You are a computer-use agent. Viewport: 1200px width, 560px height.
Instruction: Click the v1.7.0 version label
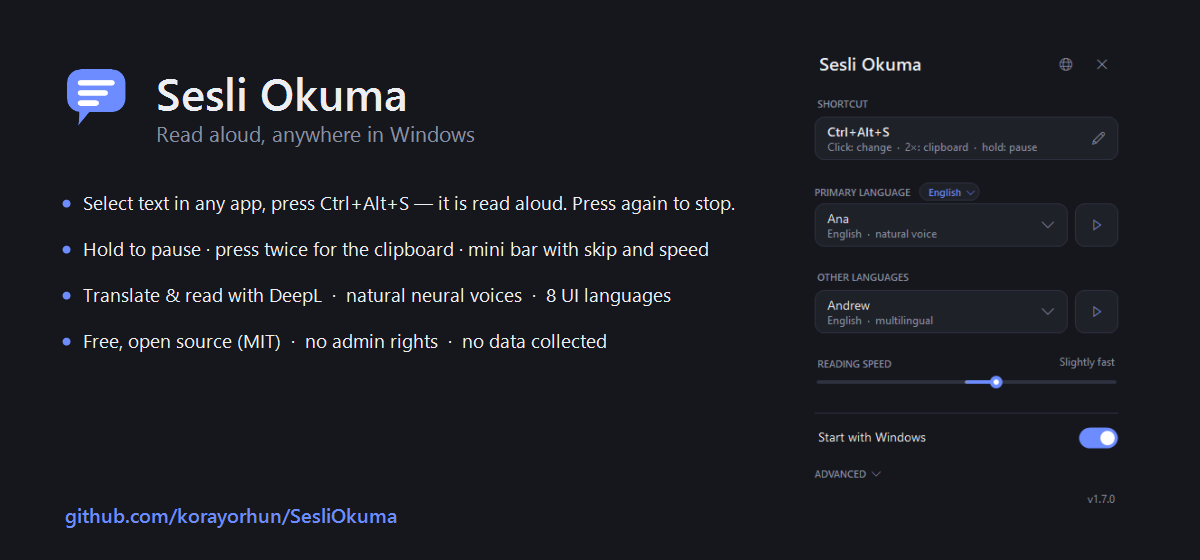coord(1101,498)
